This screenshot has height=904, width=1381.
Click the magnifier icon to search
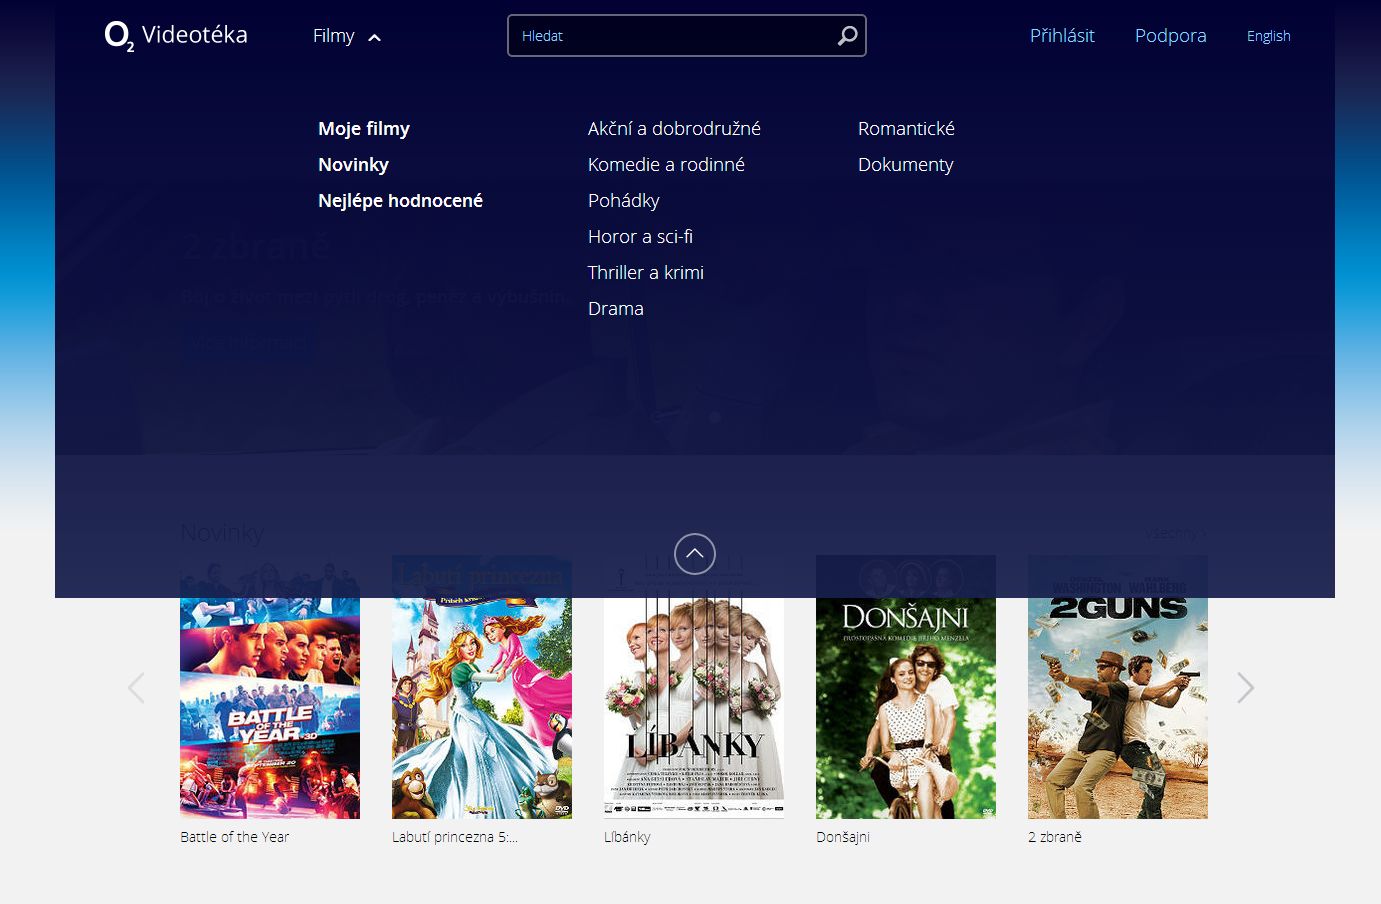tap(846, 35)
